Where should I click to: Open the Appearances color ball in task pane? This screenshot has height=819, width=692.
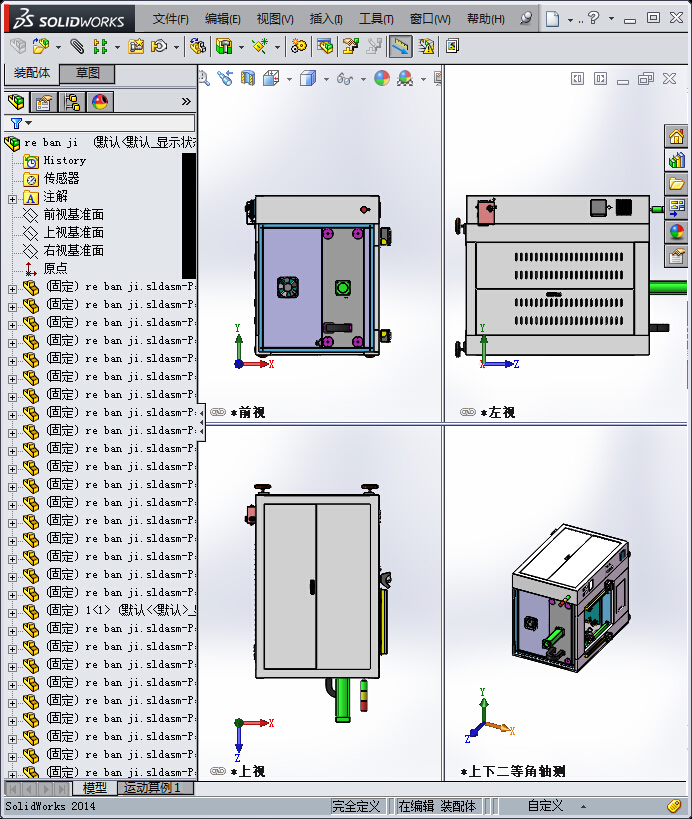point(677,231)
